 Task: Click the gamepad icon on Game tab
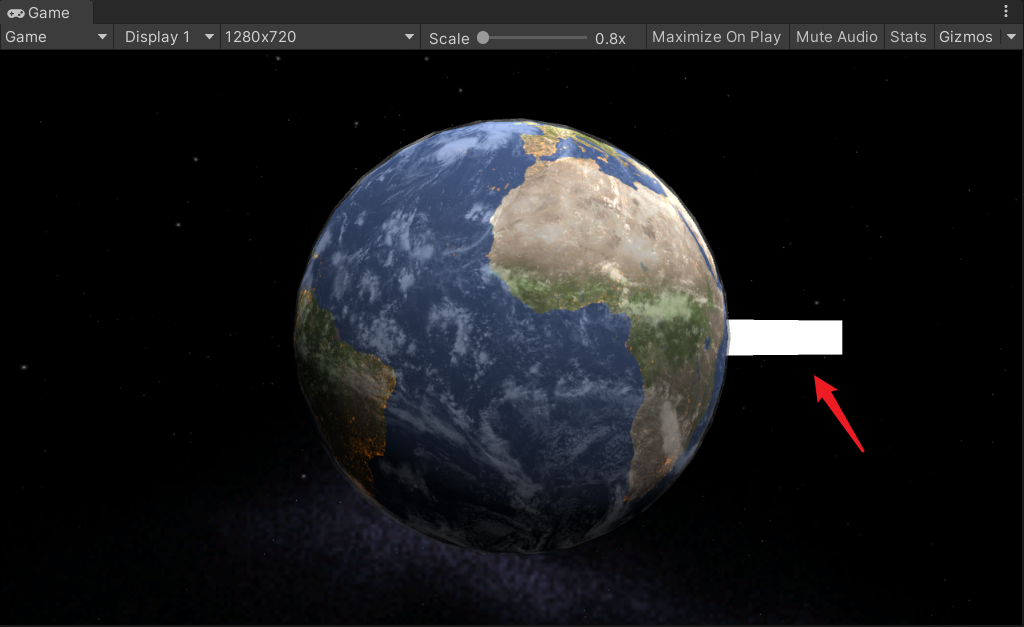pos(16,13)
